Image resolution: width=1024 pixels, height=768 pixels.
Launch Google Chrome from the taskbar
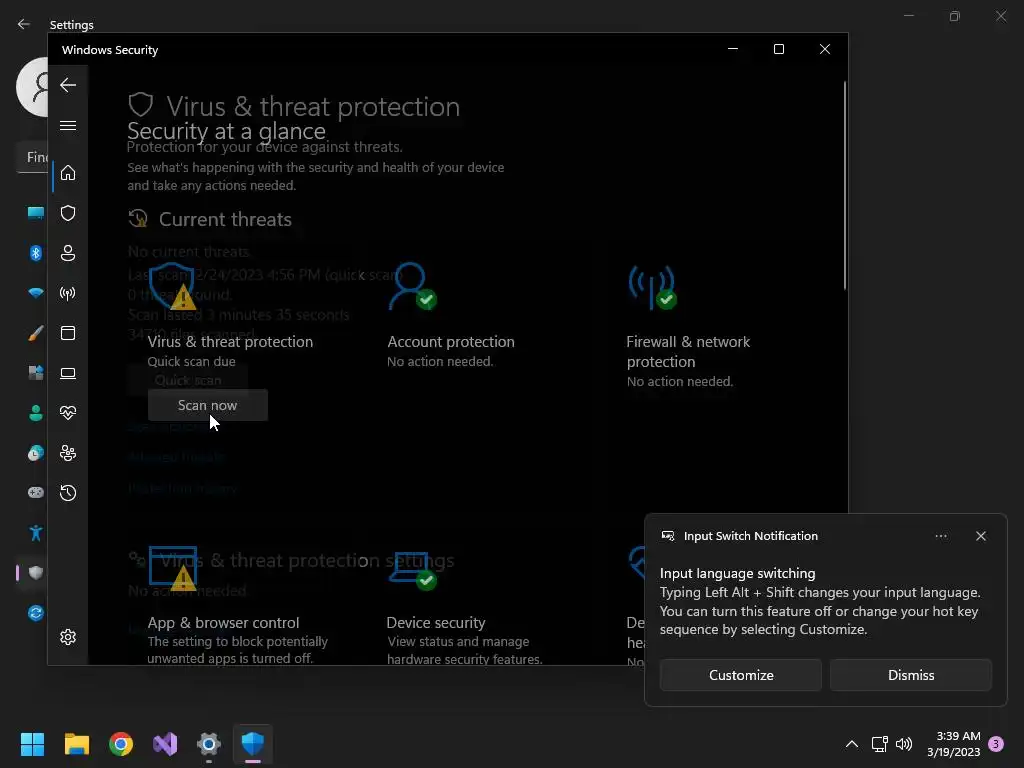(121, 744)
